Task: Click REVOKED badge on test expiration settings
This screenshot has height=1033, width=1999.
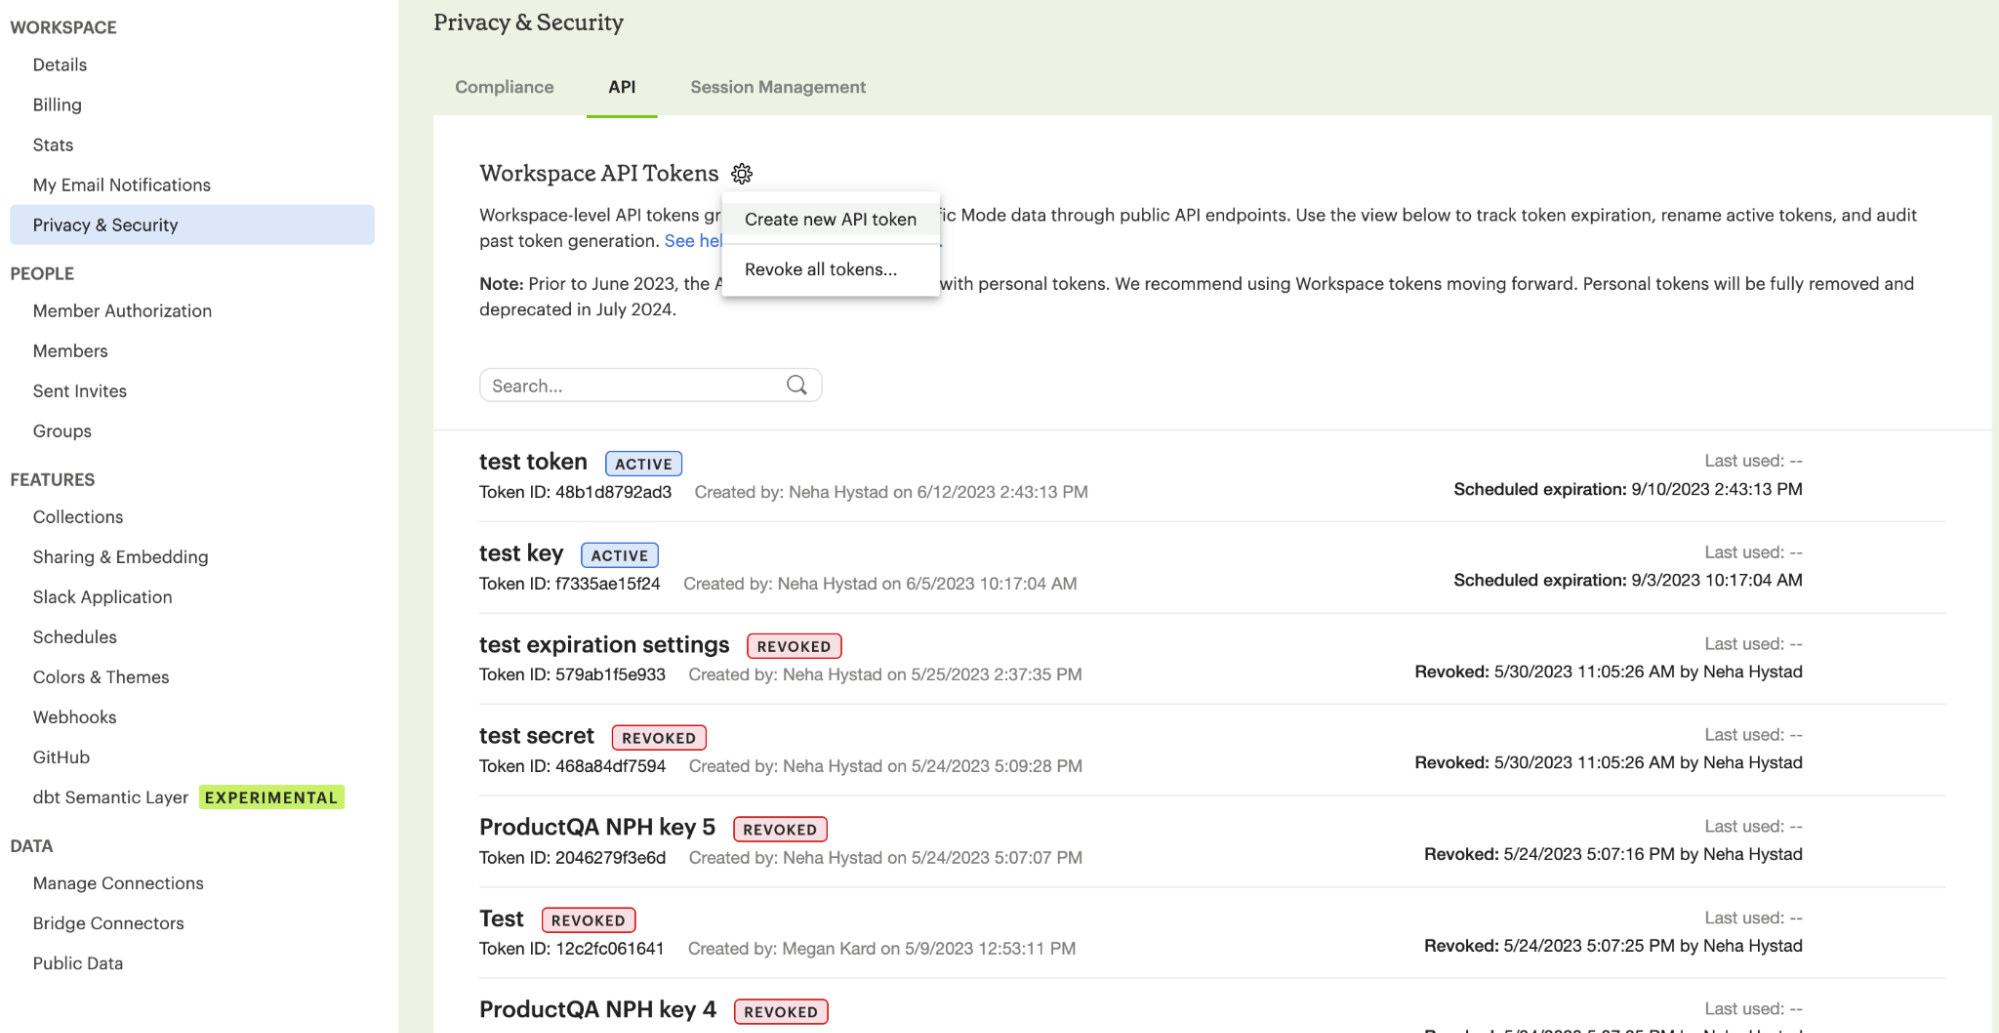Action: click(x=794, y=646)
